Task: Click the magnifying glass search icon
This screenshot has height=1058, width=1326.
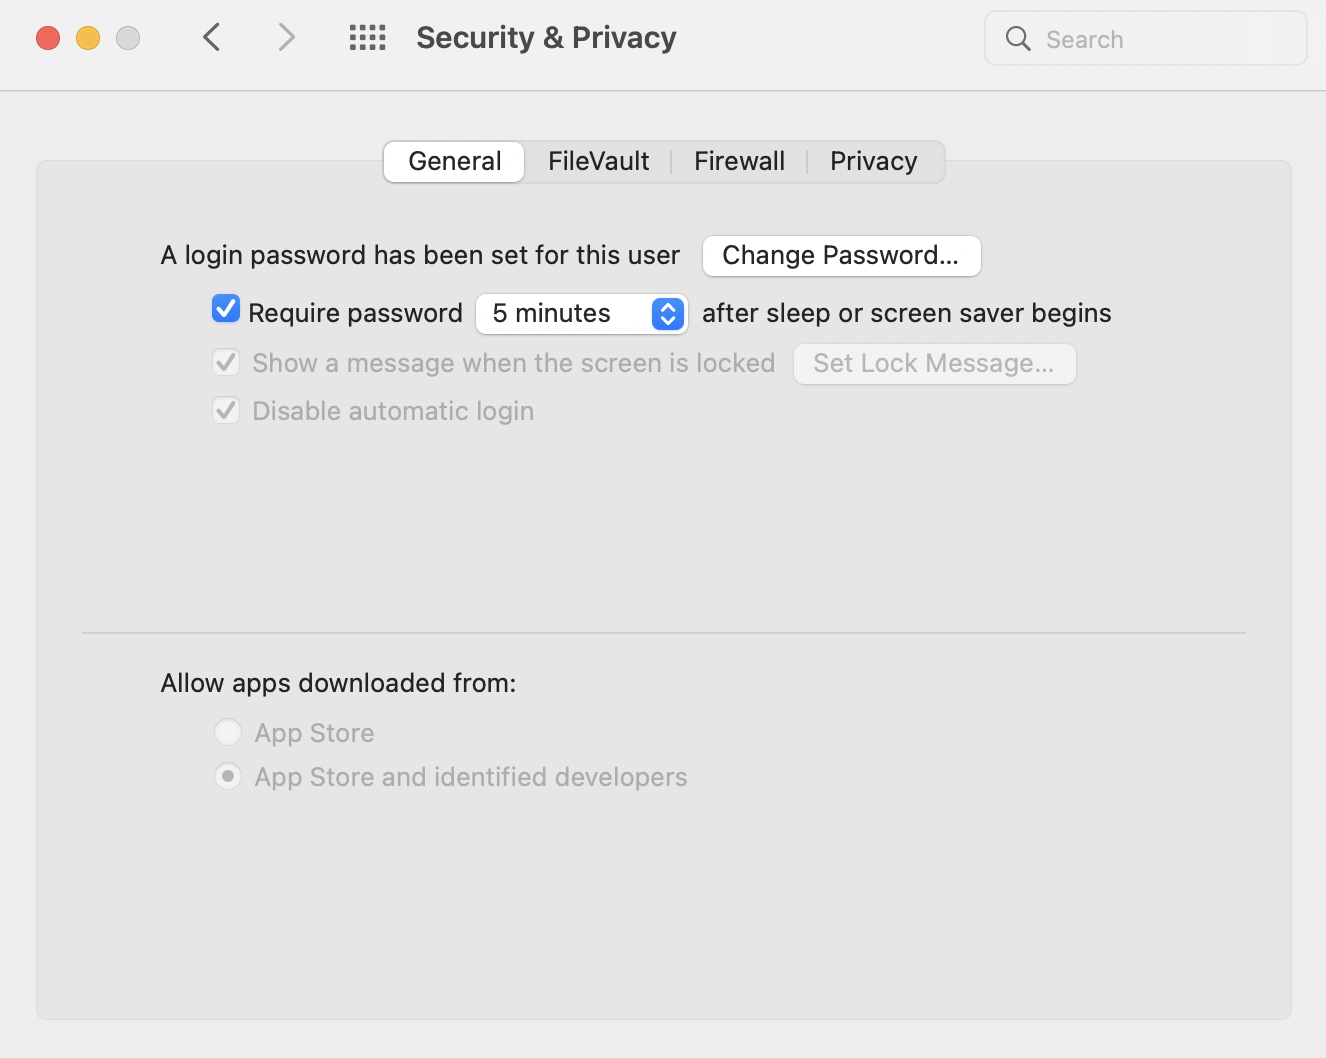Action: 1018,39
